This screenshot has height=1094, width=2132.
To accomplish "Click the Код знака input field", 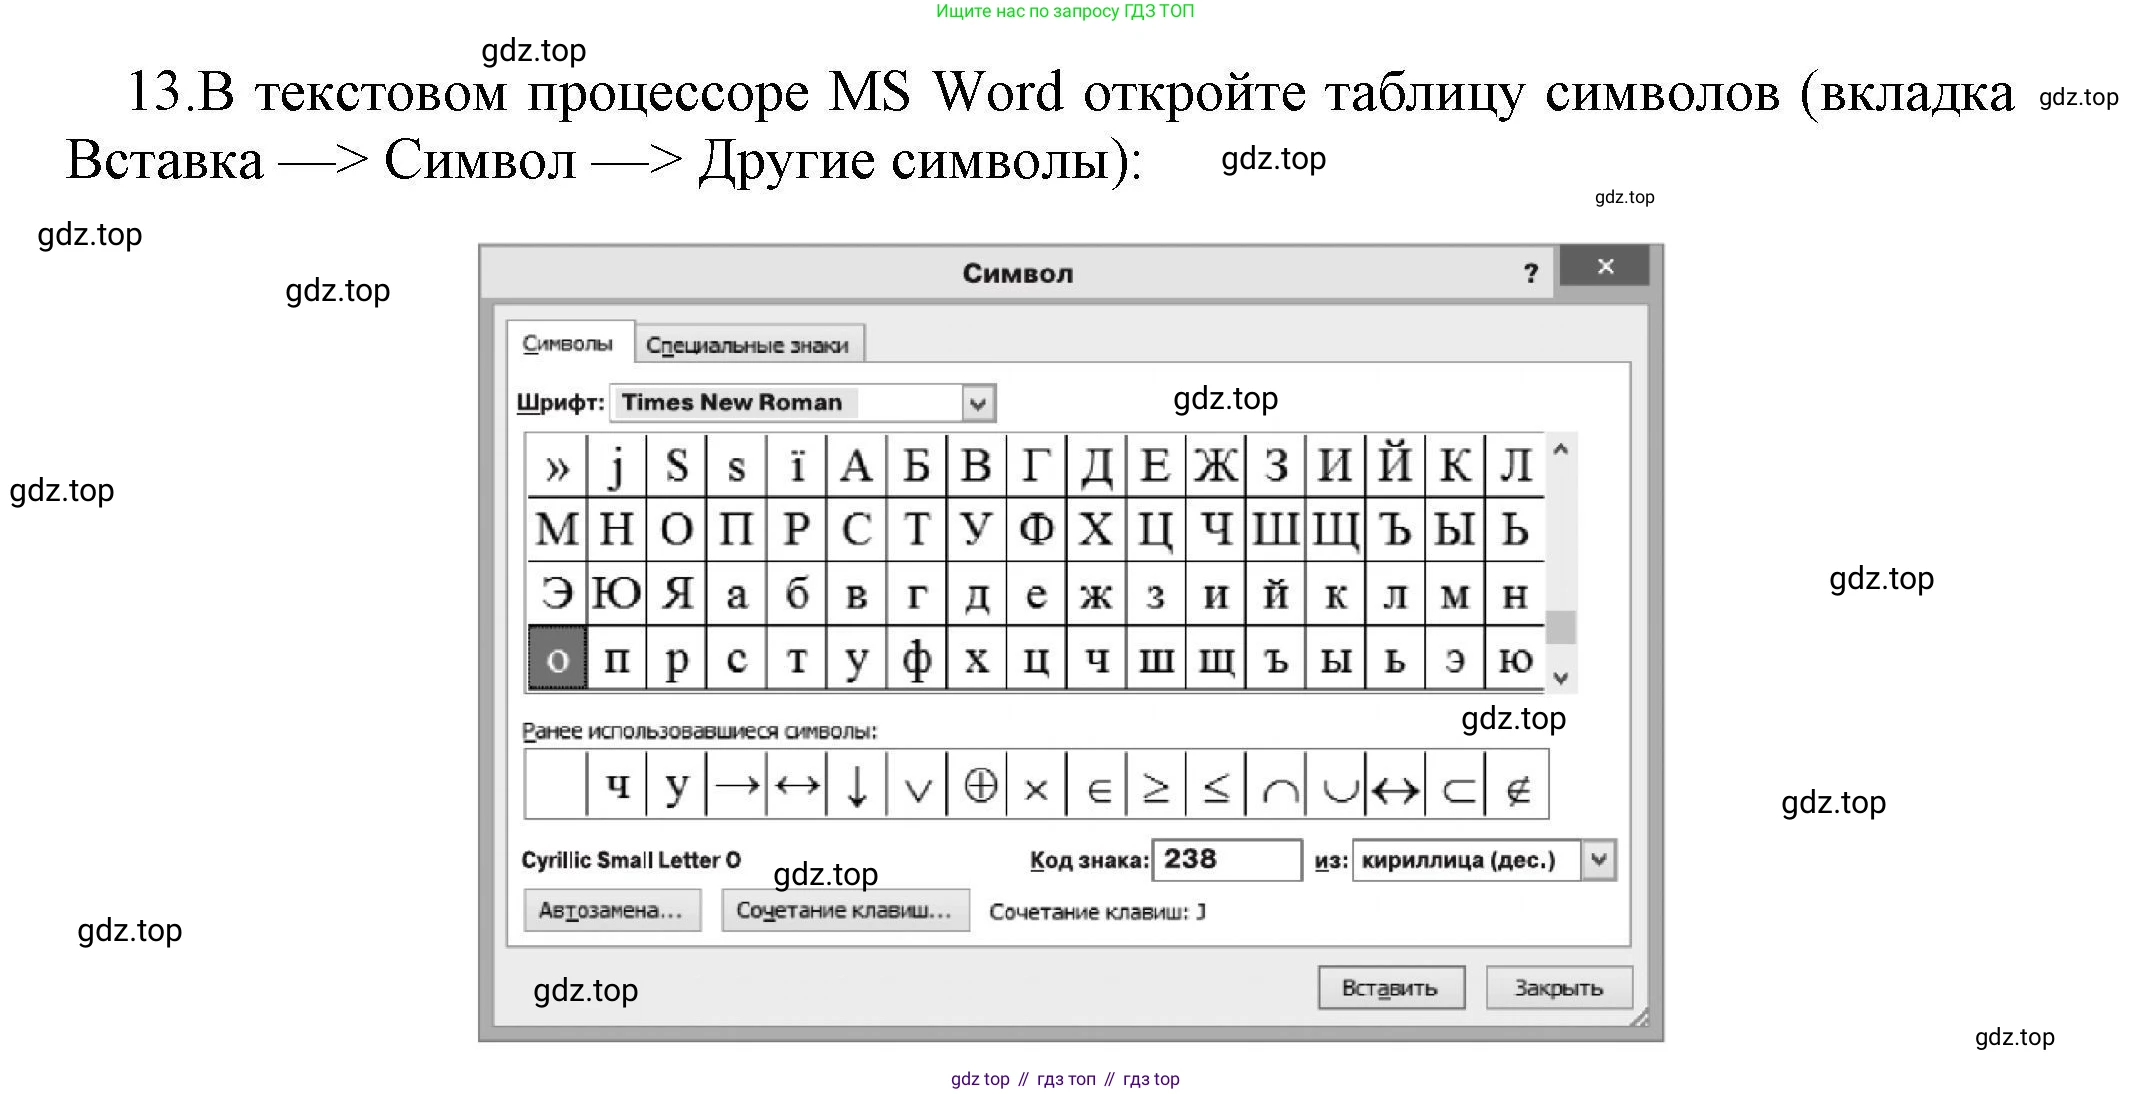I will 1226,860.
